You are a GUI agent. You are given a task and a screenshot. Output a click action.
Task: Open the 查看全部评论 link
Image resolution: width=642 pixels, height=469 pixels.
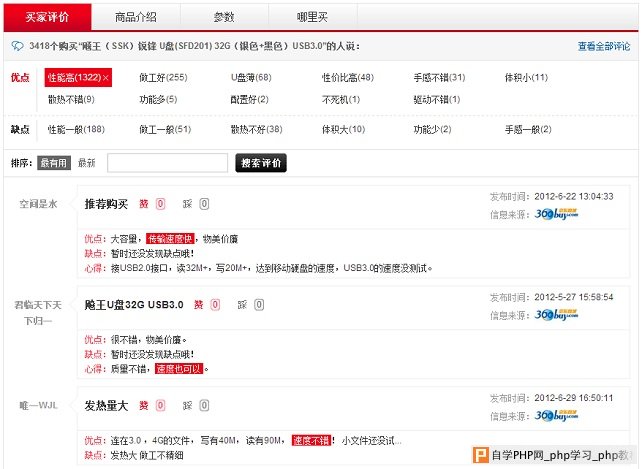click(x=603, y=46)
